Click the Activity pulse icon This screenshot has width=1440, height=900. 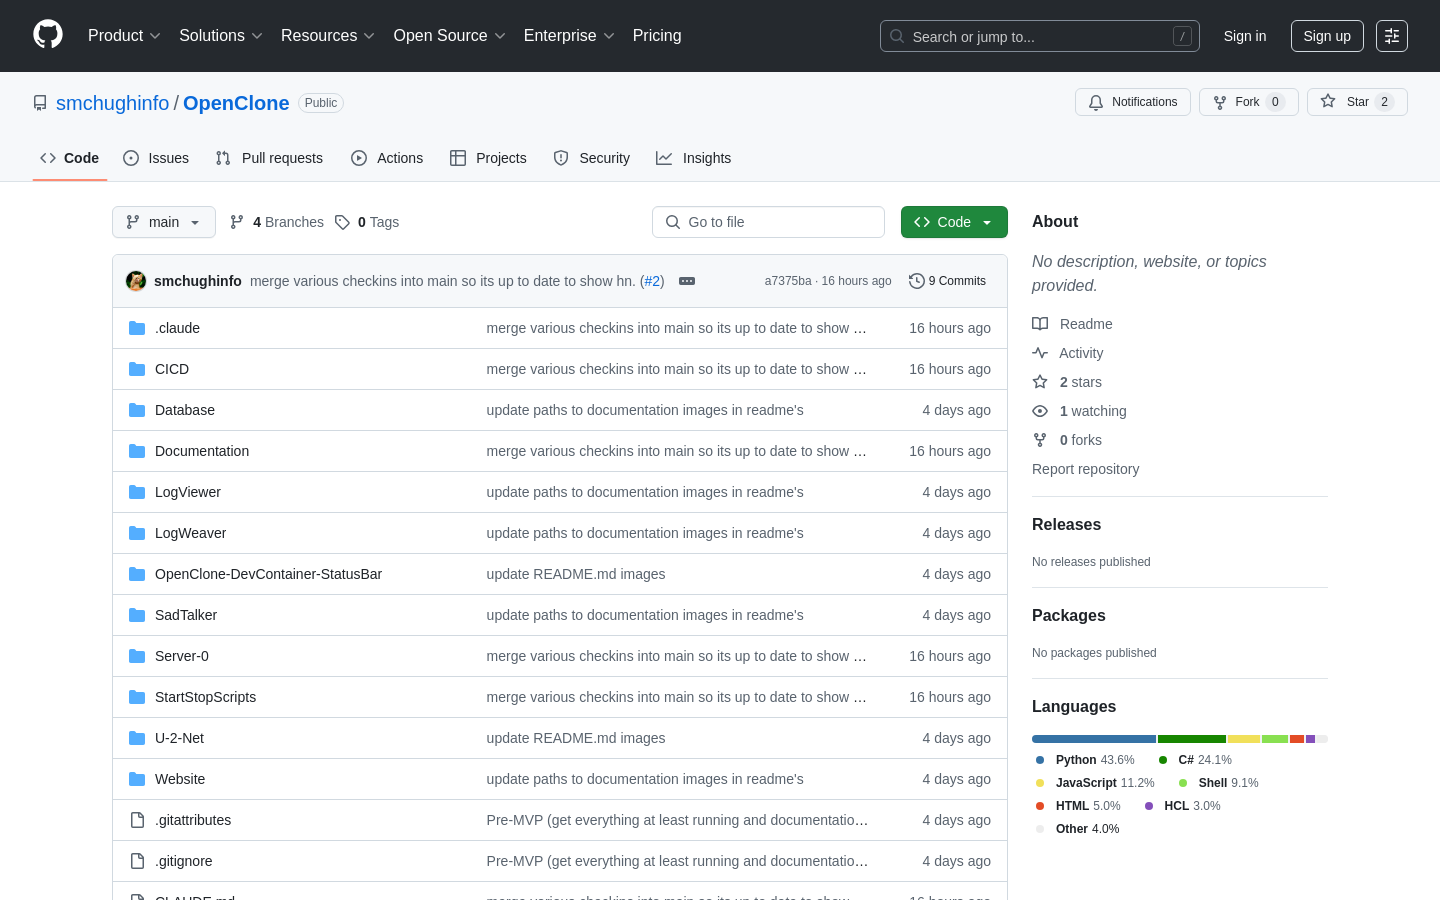tap(1040, 353)
